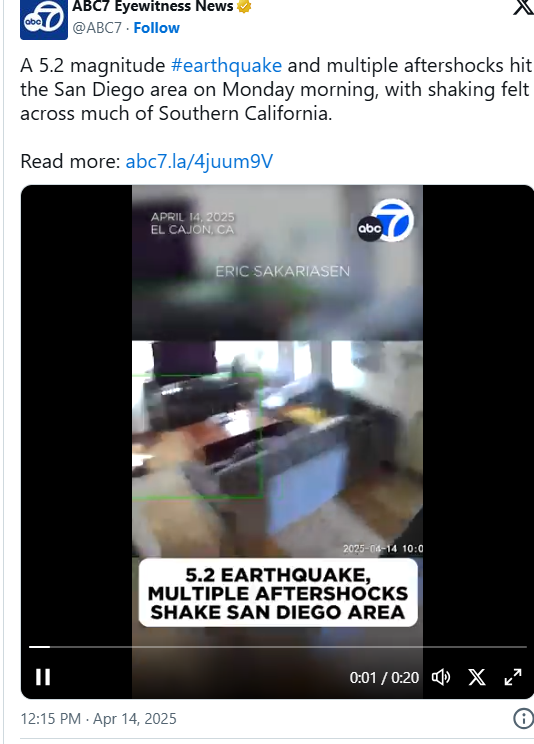Viewport: 534px width, 744px height.
Task: Open the abc7.la/4juum9V article link
Action: pyautogui.click(x=199, y=161)
